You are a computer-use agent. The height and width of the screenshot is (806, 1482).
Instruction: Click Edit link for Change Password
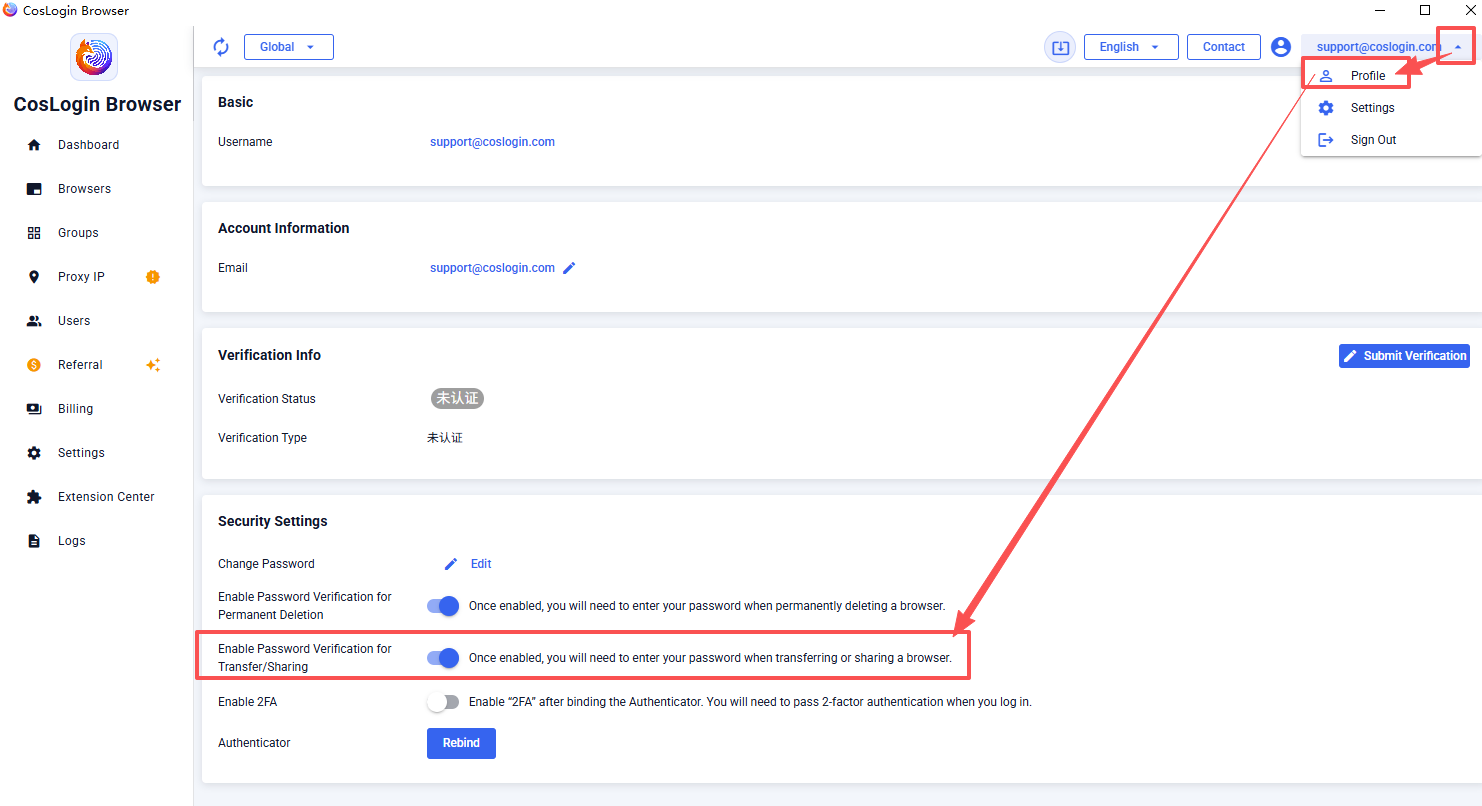[481, 564]
